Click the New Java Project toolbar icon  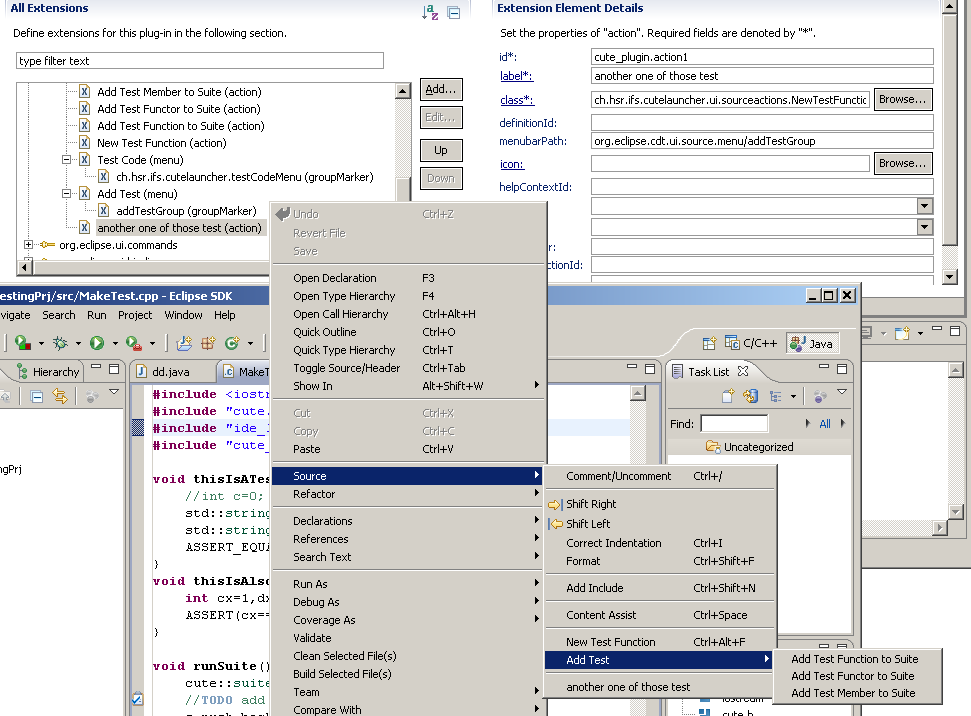coord(184,343)
